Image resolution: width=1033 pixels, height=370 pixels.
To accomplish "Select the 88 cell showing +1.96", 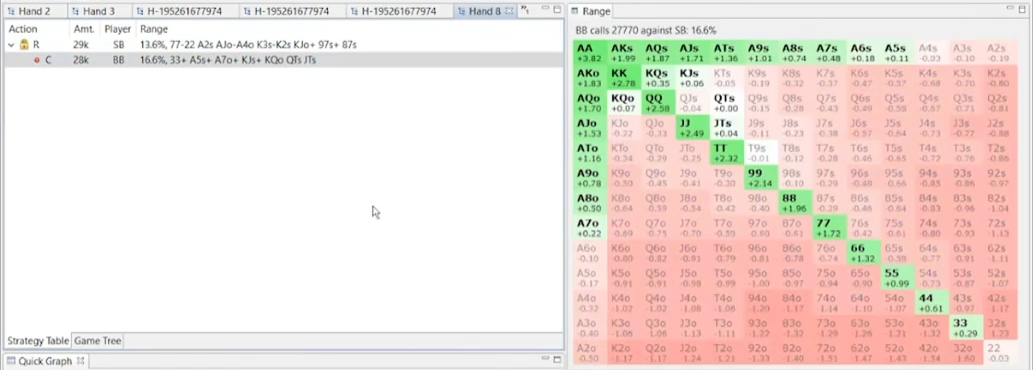I will point(795,203).
